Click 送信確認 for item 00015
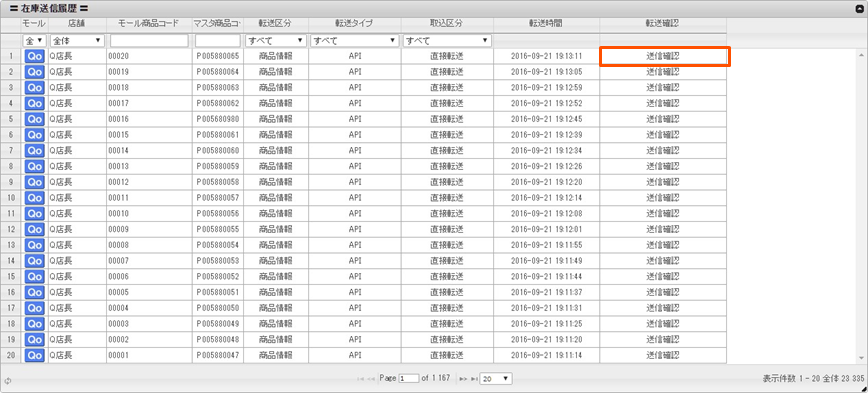Viewport: 868px width, 393px height. (663, 135)
